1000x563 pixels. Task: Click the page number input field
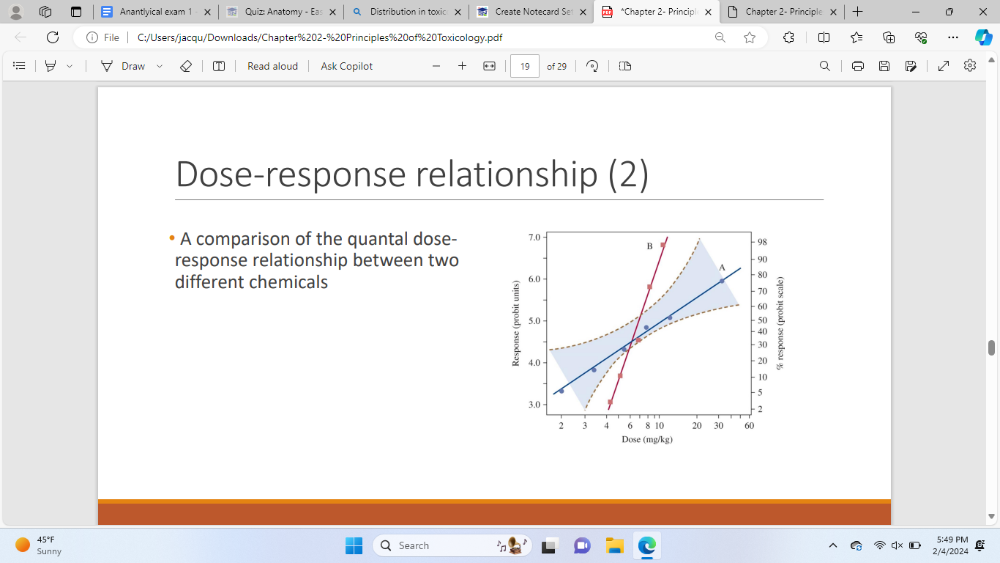tap(525, 66)
